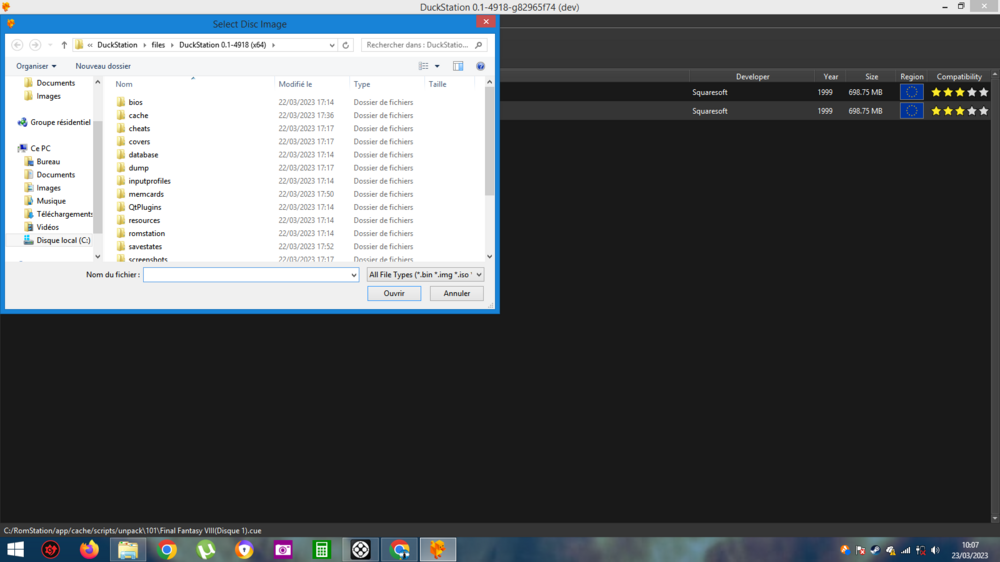The image size is (1000, 562).
Task: Click the Back navigation arrow in dialog
Action: point(17,45)
